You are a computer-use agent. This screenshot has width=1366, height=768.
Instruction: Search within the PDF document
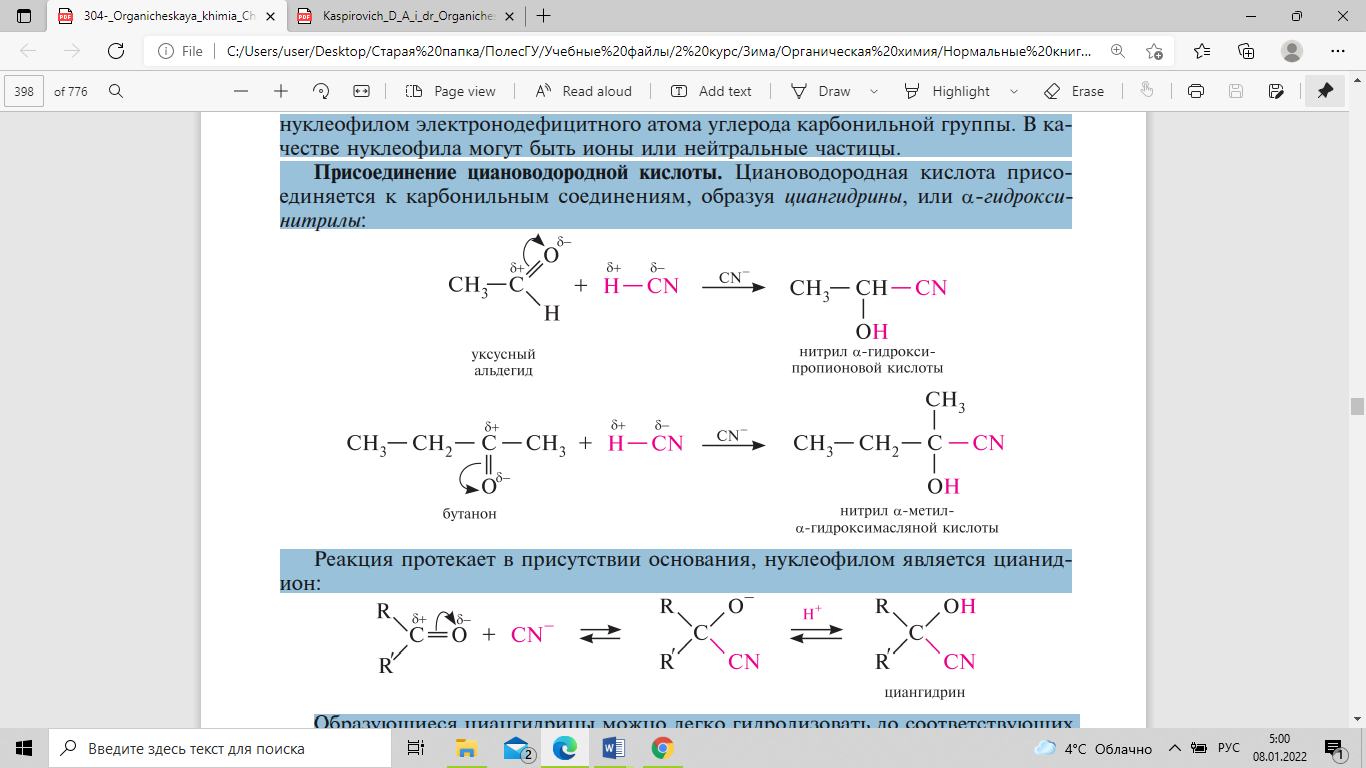pos(115,91)
